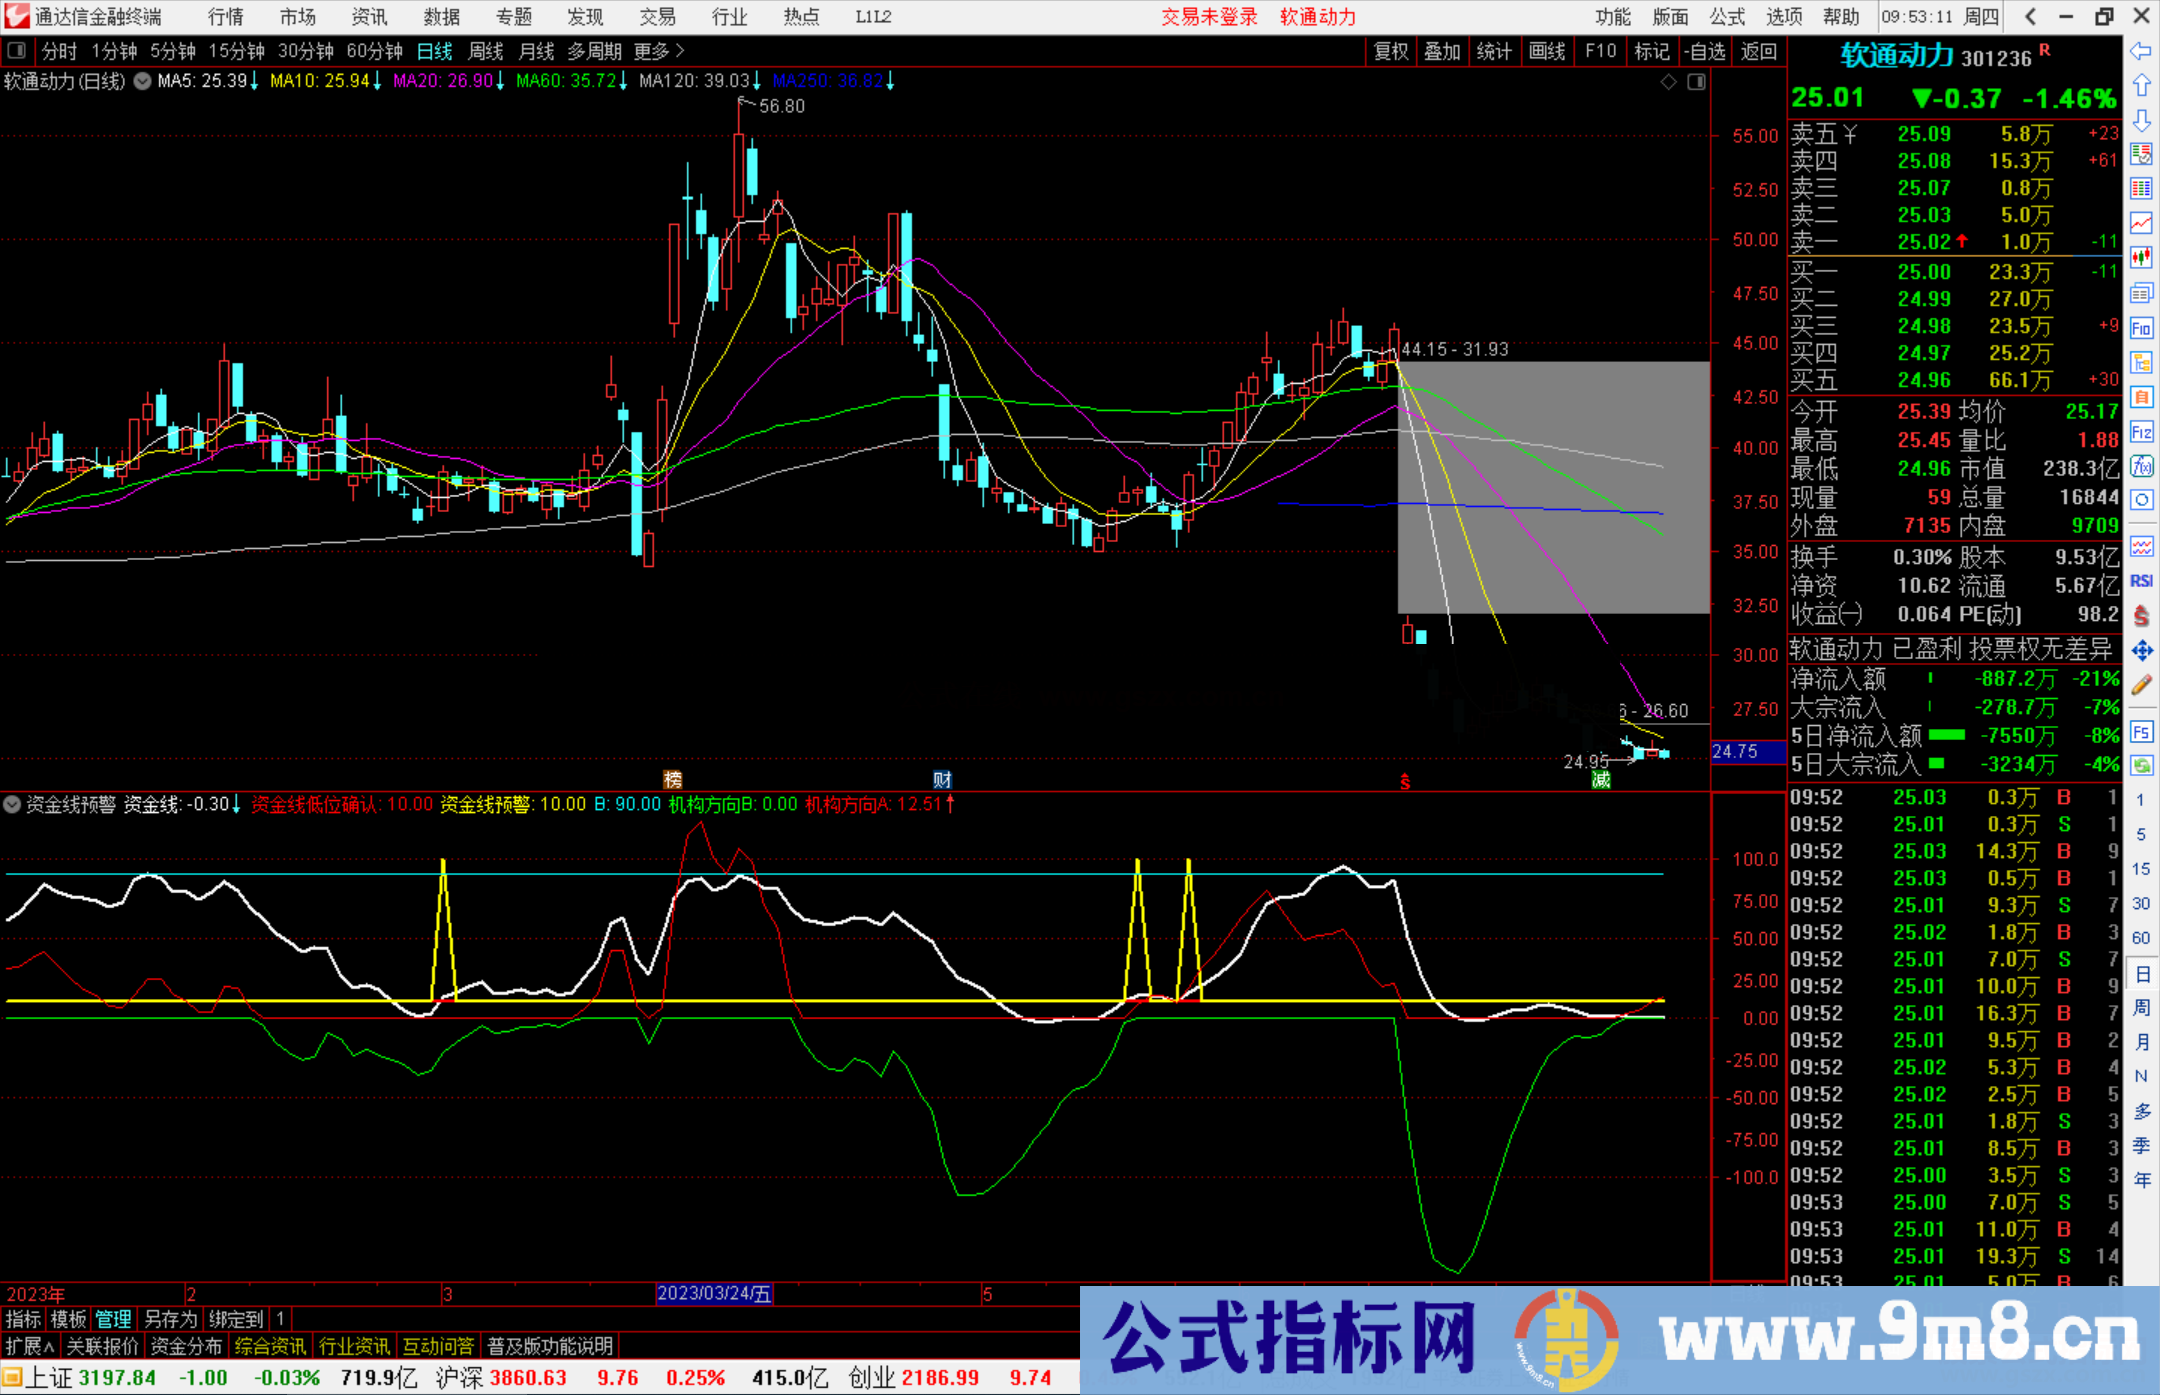Image resolution: width=2160 pixels, height=1395 pixels.
Task: Open the 综合资讯 tab at bottom
Action: (x=270, y=1346)
